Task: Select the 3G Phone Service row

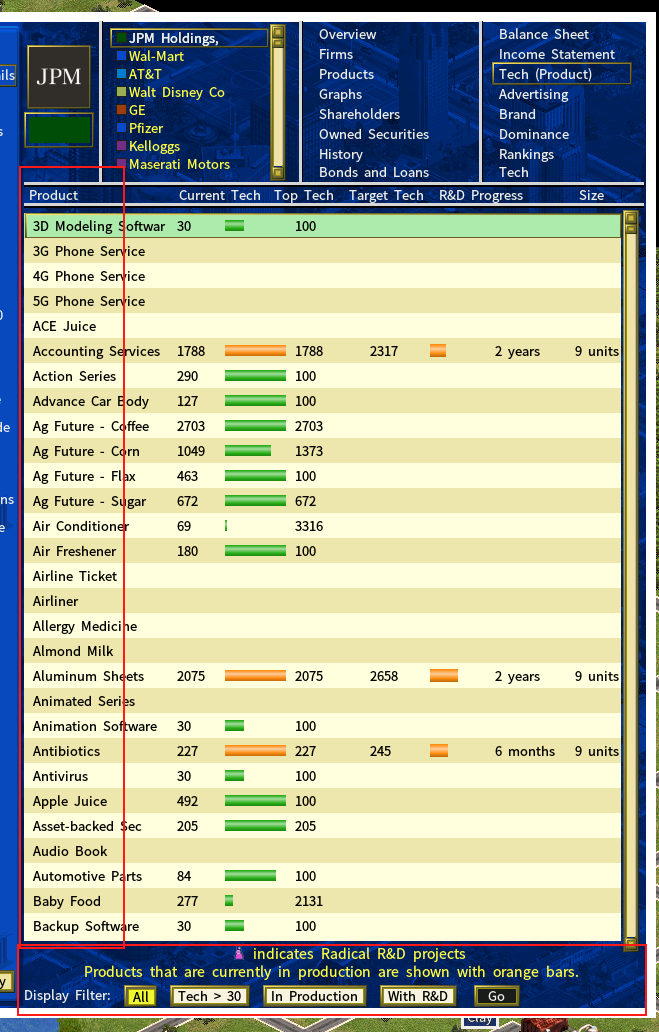Action: pos(323,251)
